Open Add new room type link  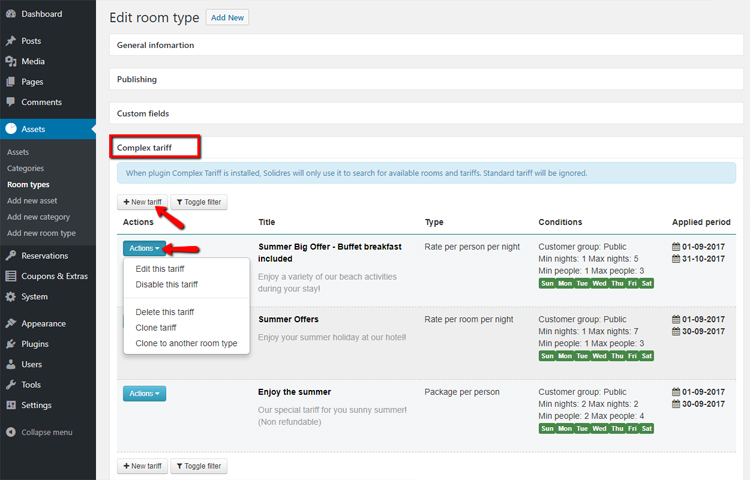[41, 233]
